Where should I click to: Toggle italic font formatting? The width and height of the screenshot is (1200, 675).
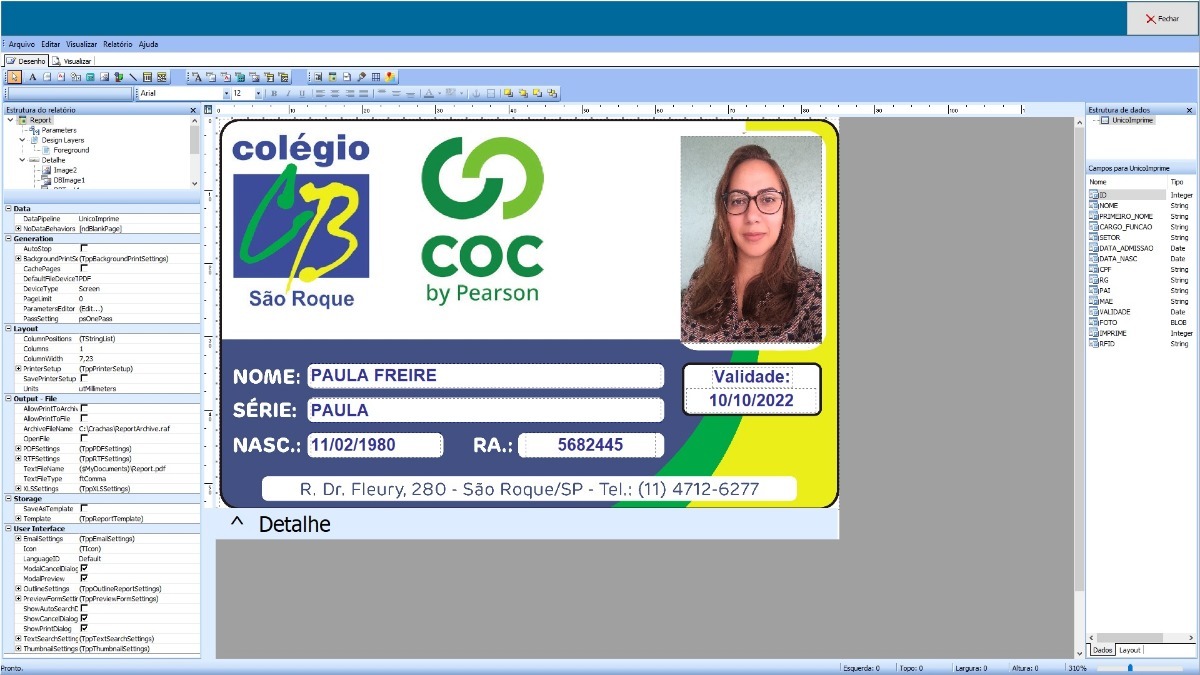(288, 93)
